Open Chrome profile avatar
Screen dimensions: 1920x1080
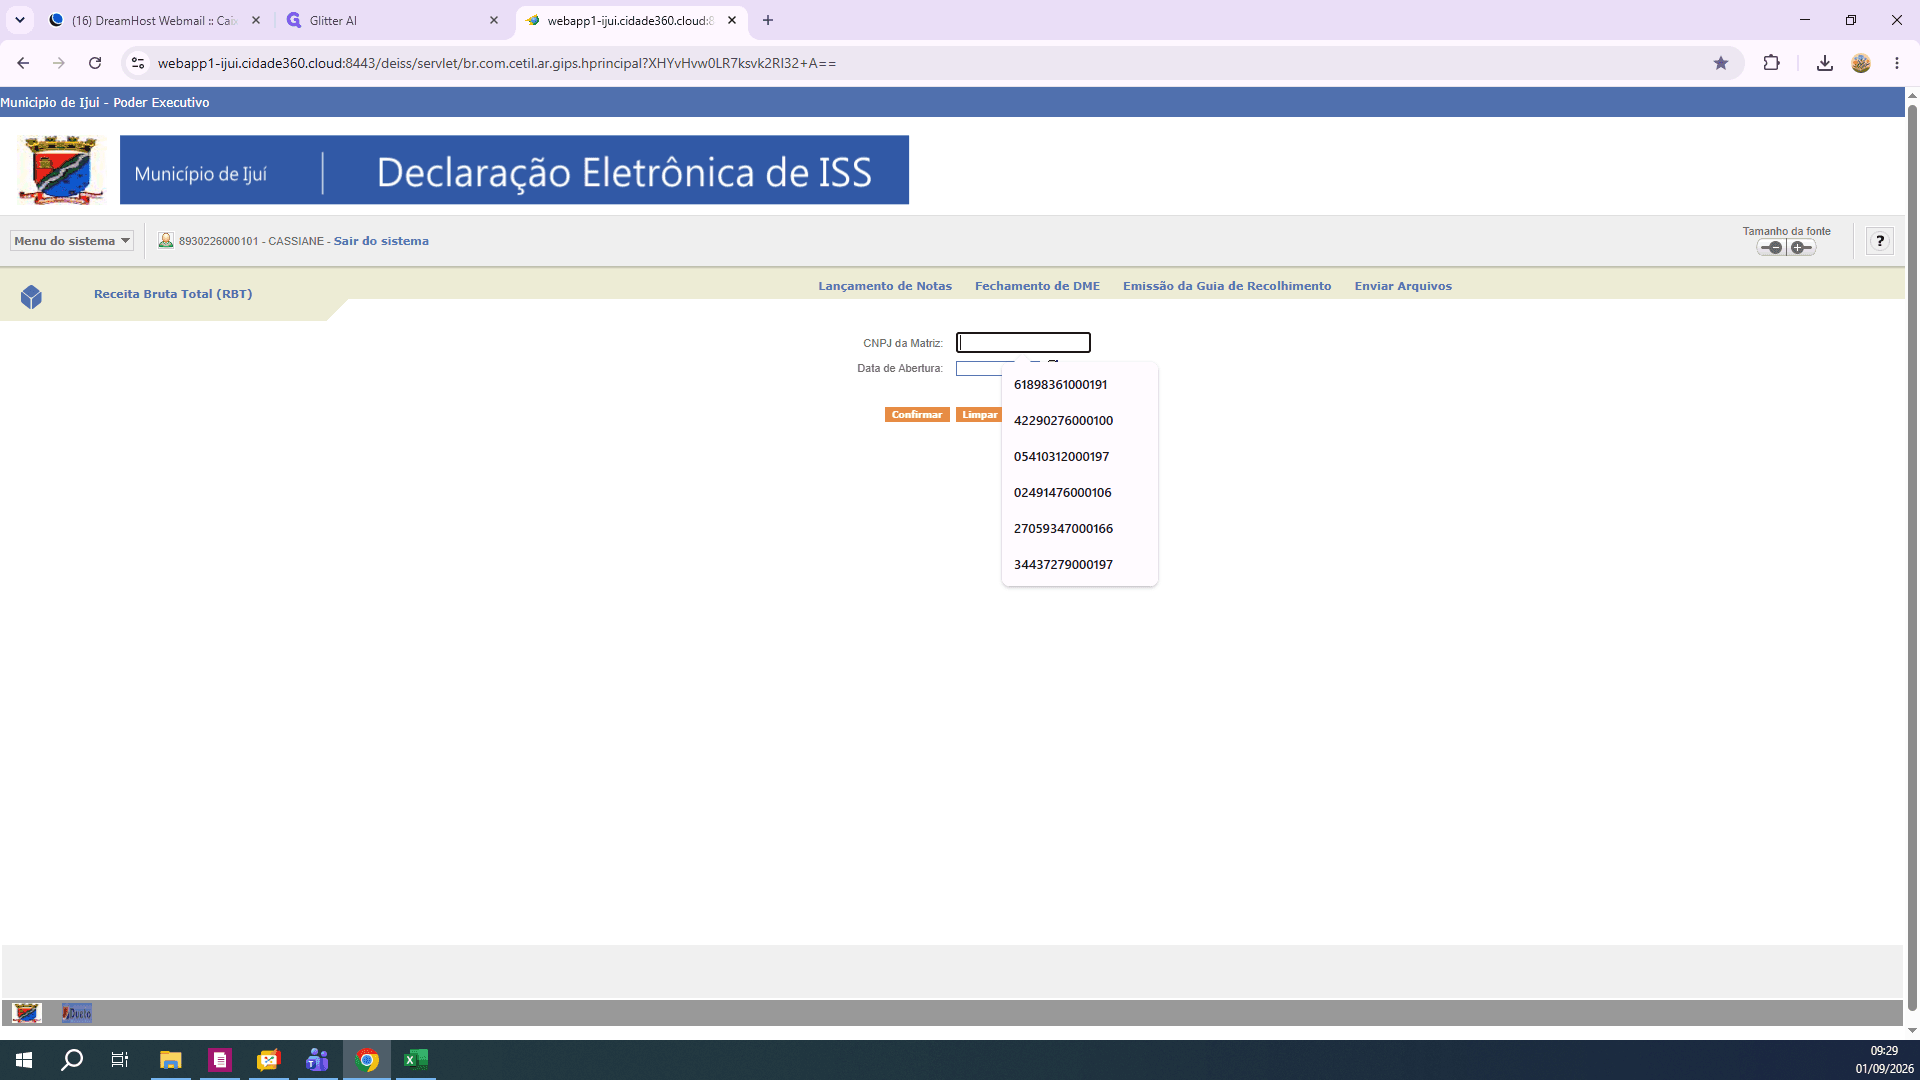pyautogui.click(x=1861, y=63)
